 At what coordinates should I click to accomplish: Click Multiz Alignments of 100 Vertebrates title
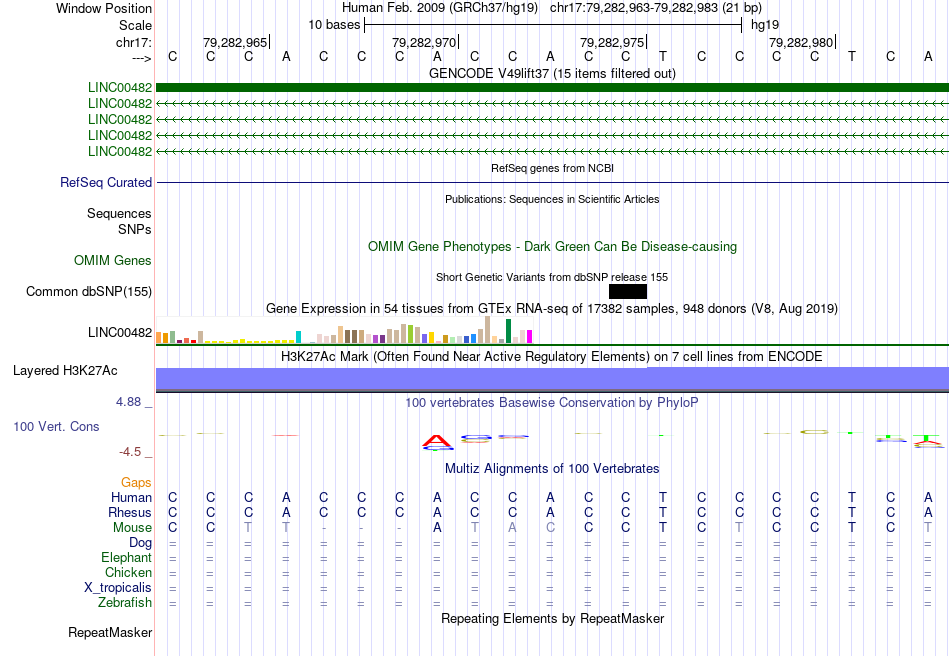point(552,468)
